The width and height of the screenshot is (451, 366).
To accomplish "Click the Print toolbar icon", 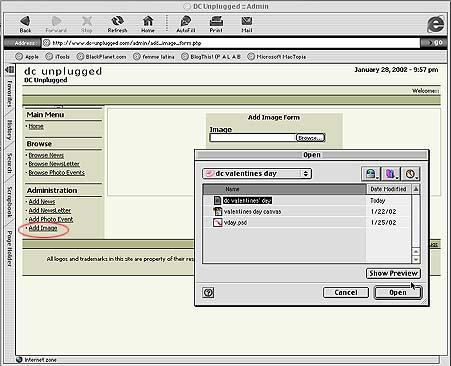I will pos(216,24).
